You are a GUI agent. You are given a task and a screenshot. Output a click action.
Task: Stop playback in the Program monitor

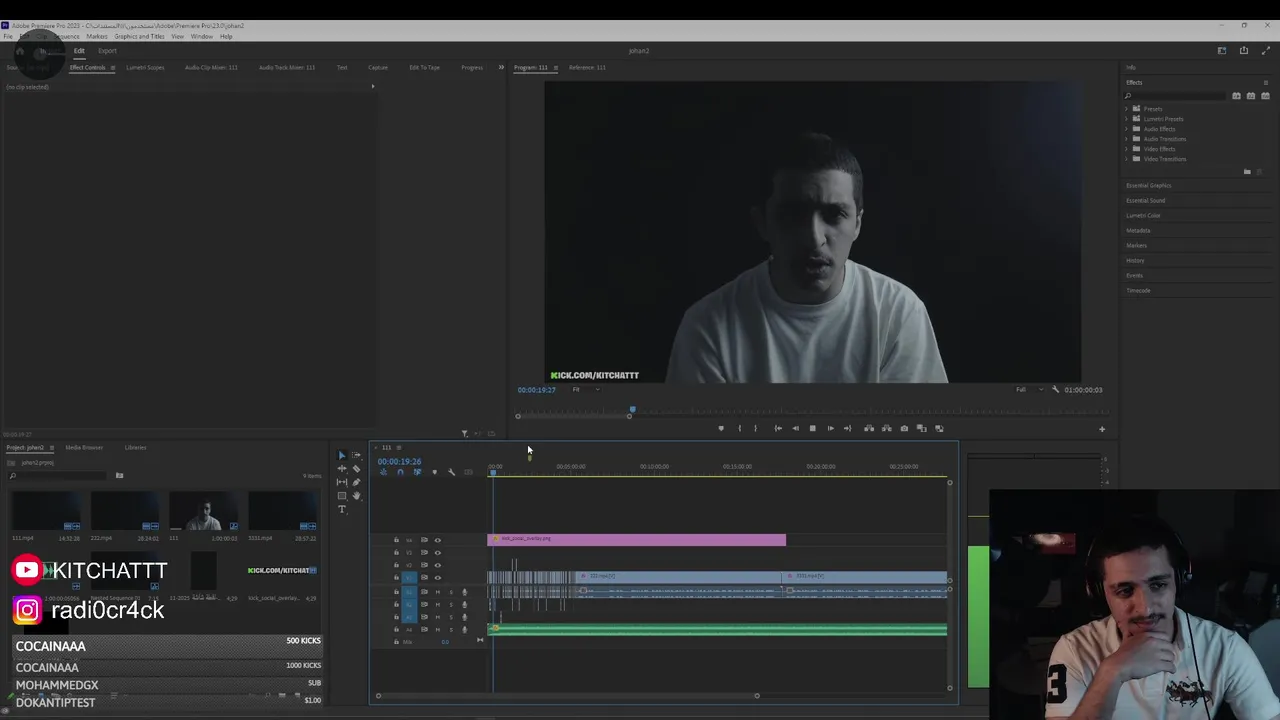point(812,428)
